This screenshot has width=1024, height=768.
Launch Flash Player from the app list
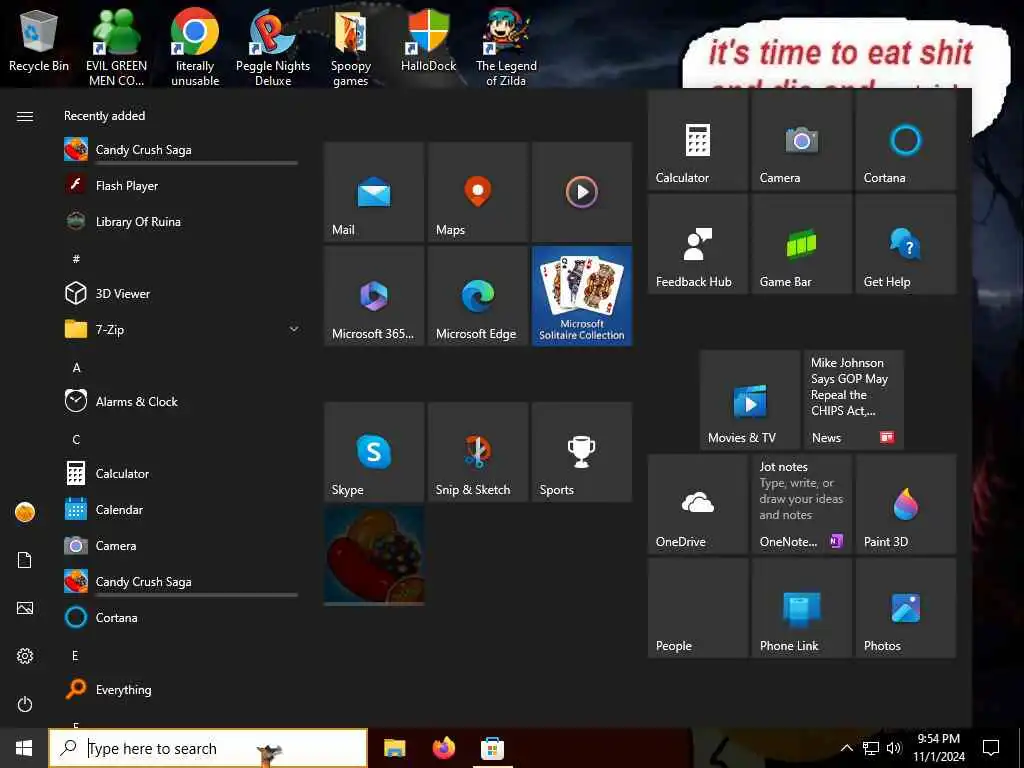[181, 186]
